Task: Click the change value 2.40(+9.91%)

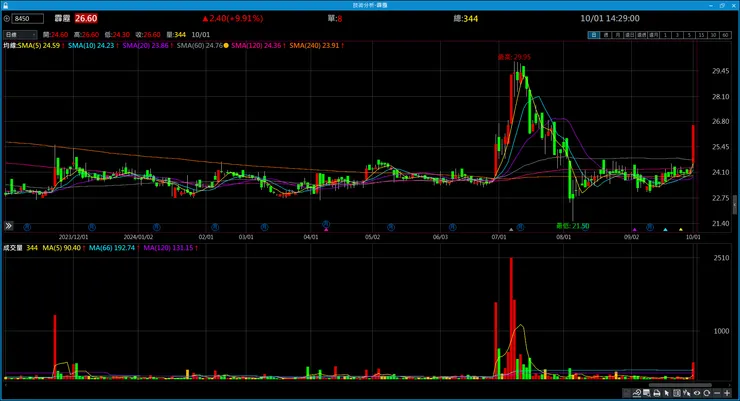Action: 236,18
